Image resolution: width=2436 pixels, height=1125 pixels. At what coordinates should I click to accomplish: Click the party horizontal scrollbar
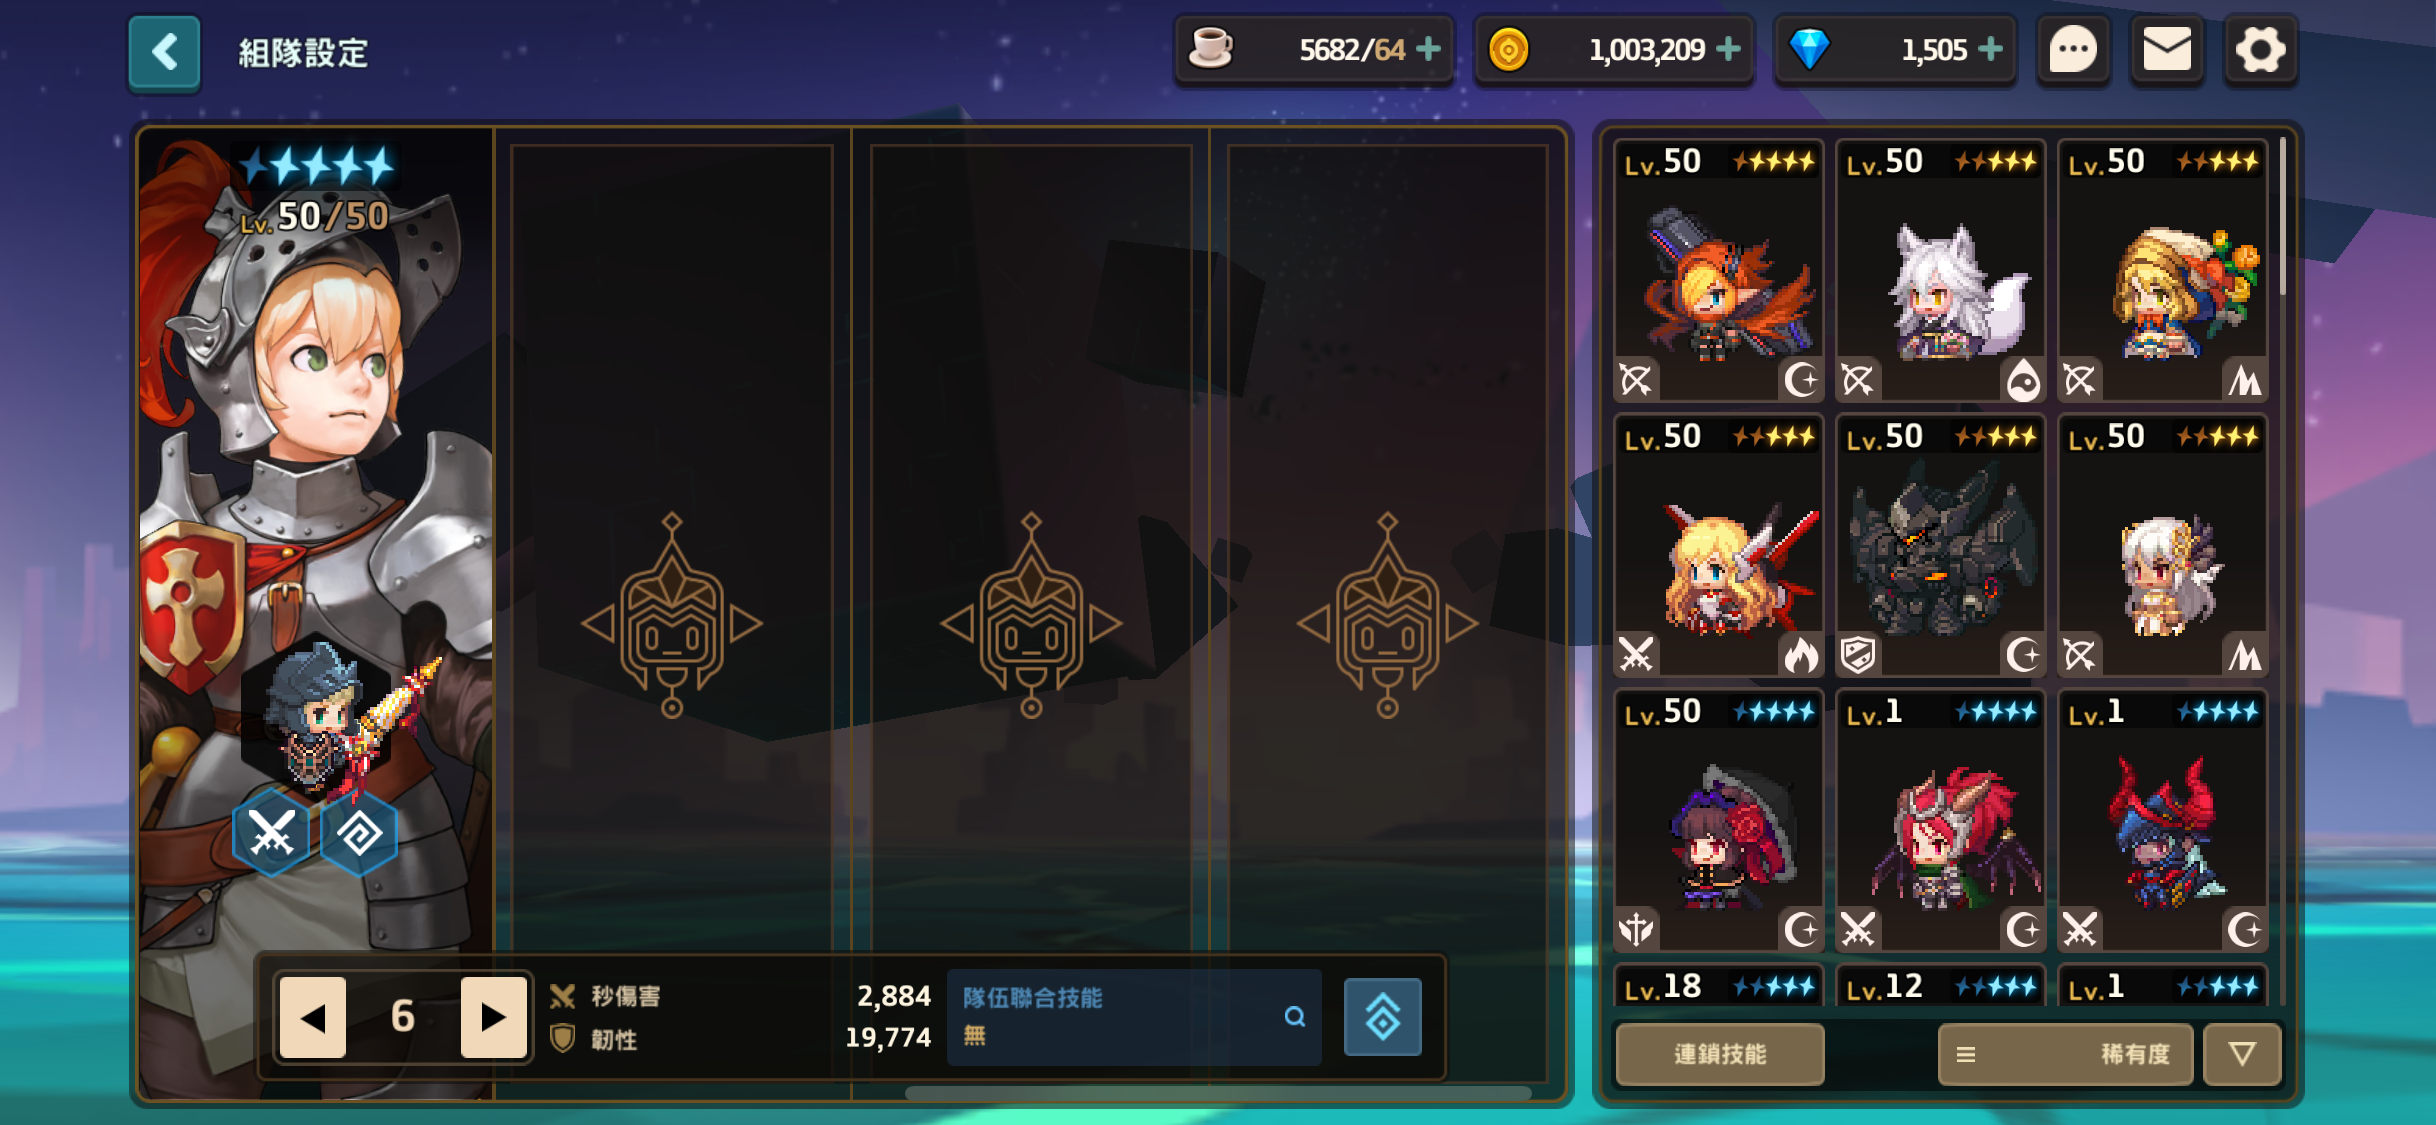1218,1093
